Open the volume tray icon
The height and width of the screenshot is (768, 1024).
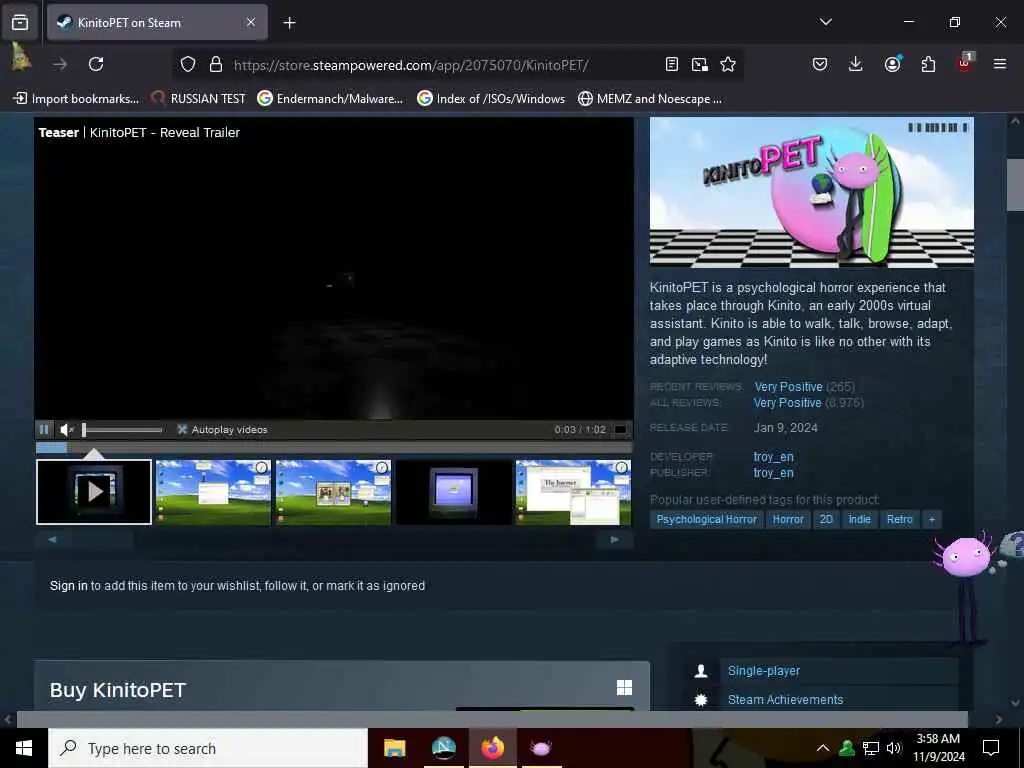click(893, 748)
